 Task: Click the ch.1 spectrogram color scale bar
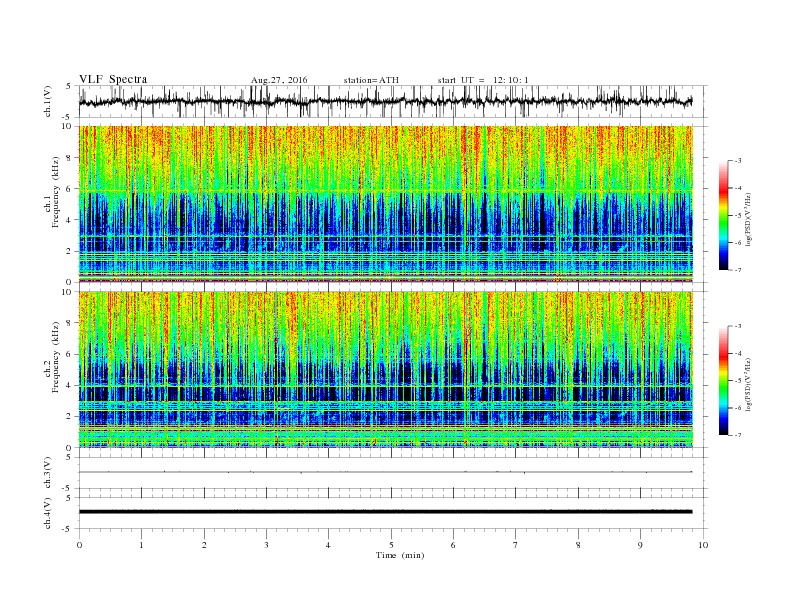(x=724, y=215)
